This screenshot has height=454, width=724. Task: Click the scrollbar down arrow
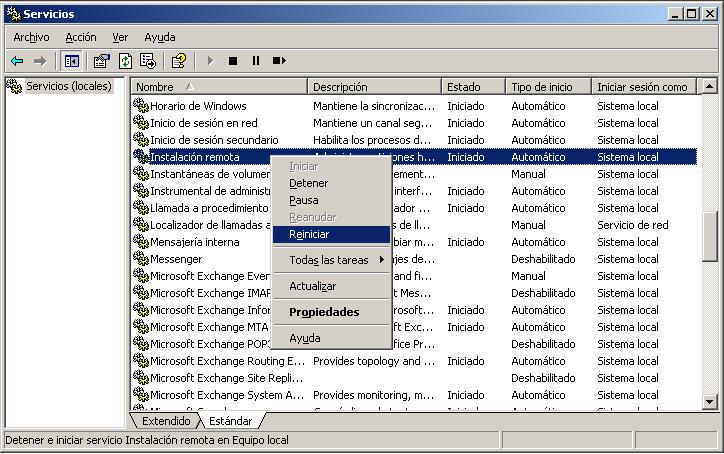[709, 401]
